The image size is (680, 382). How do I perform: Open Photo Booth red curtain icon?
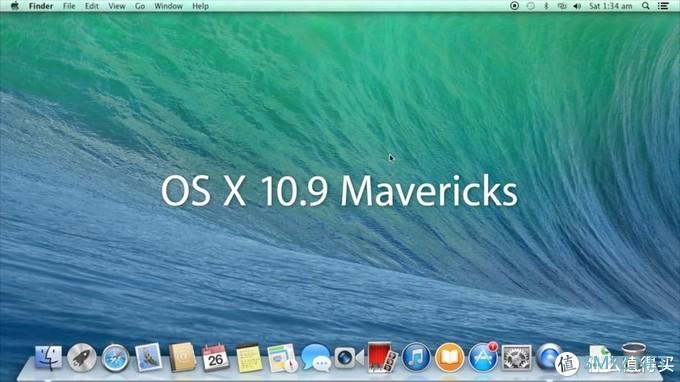click(381, 357)
